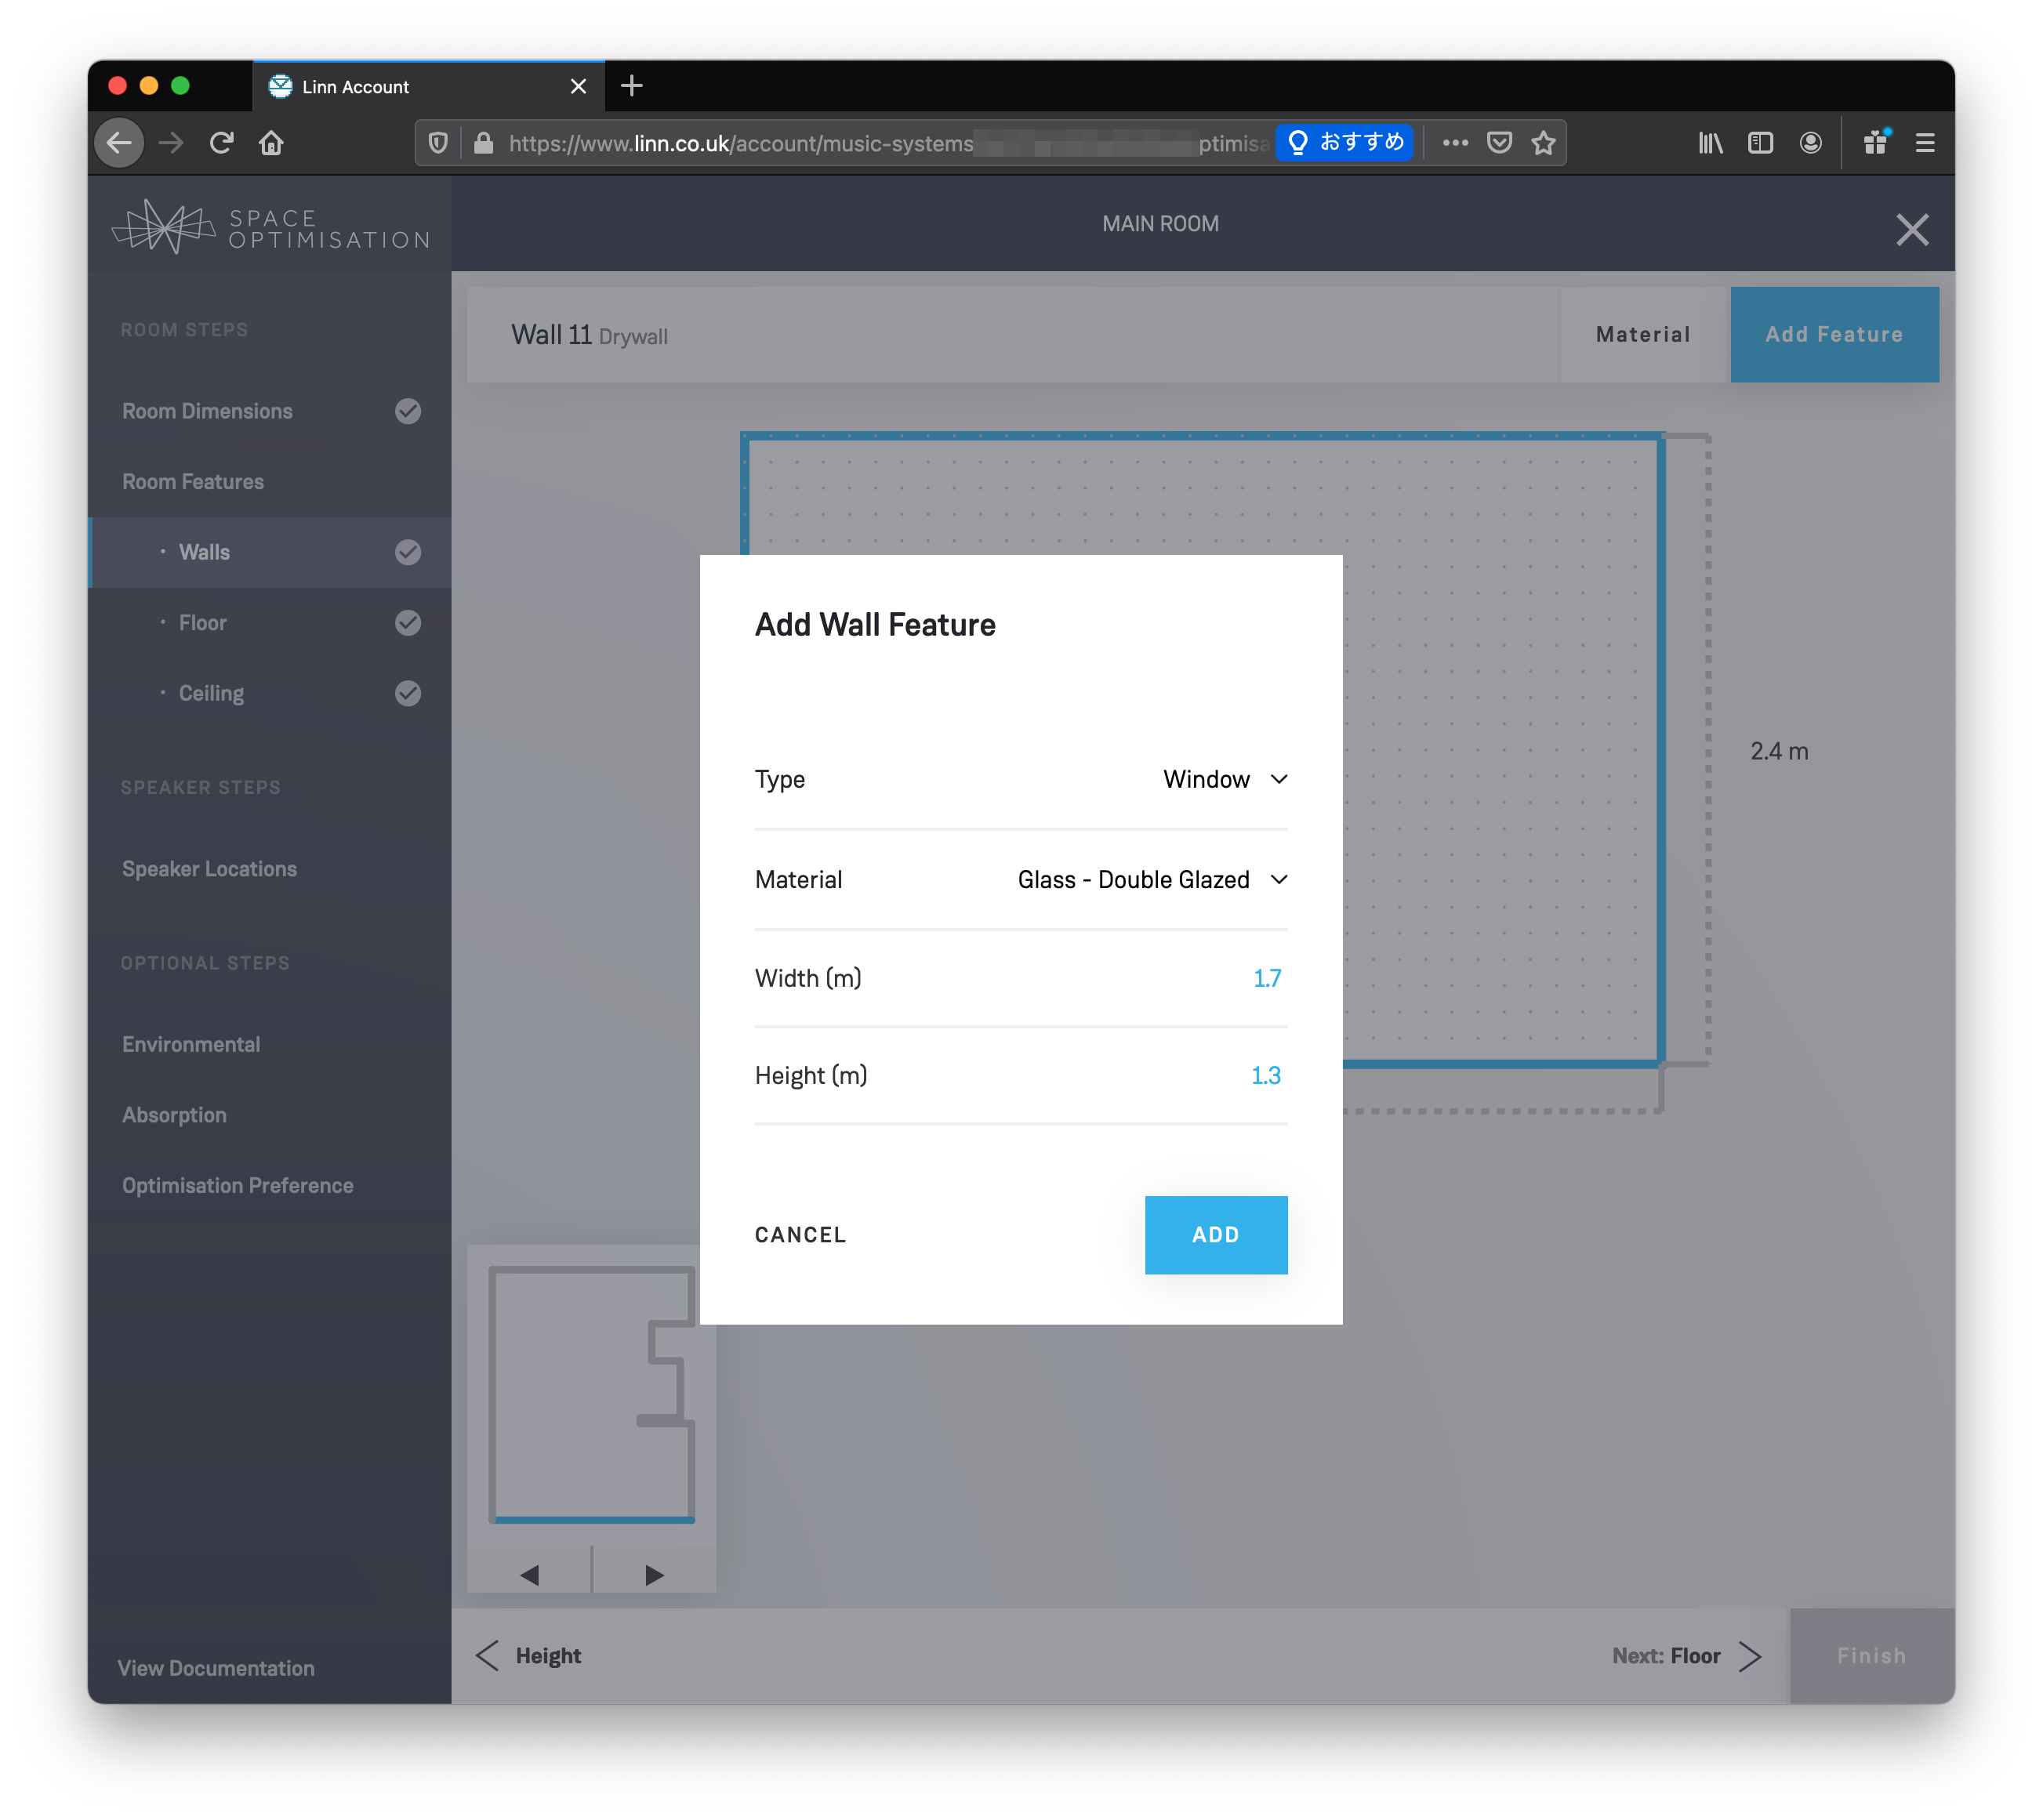Image resolution: width=2043 pixels, height=1820 pixels.
Task: Open Optimisation Preference step
Action: click(238, 1185)
